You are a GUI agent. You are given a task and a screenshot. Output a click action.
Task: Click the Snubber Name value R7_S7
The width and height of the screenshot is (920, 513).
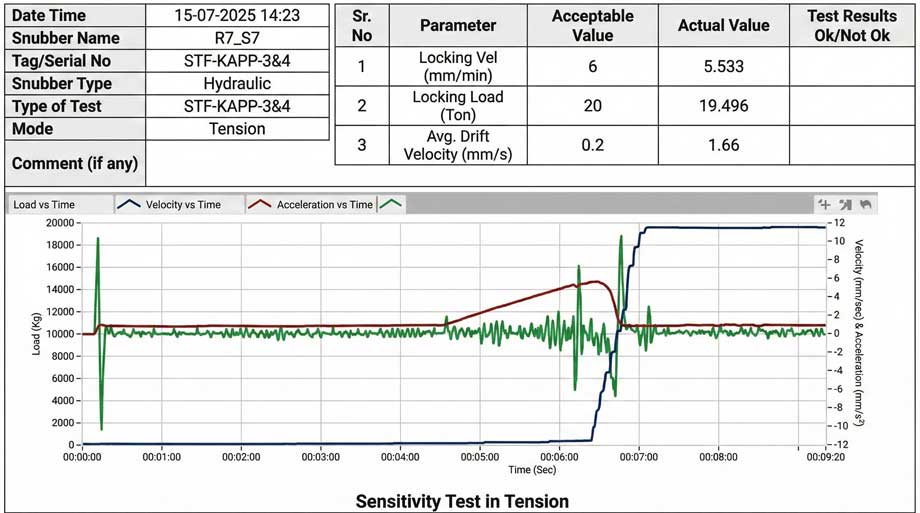237,38
